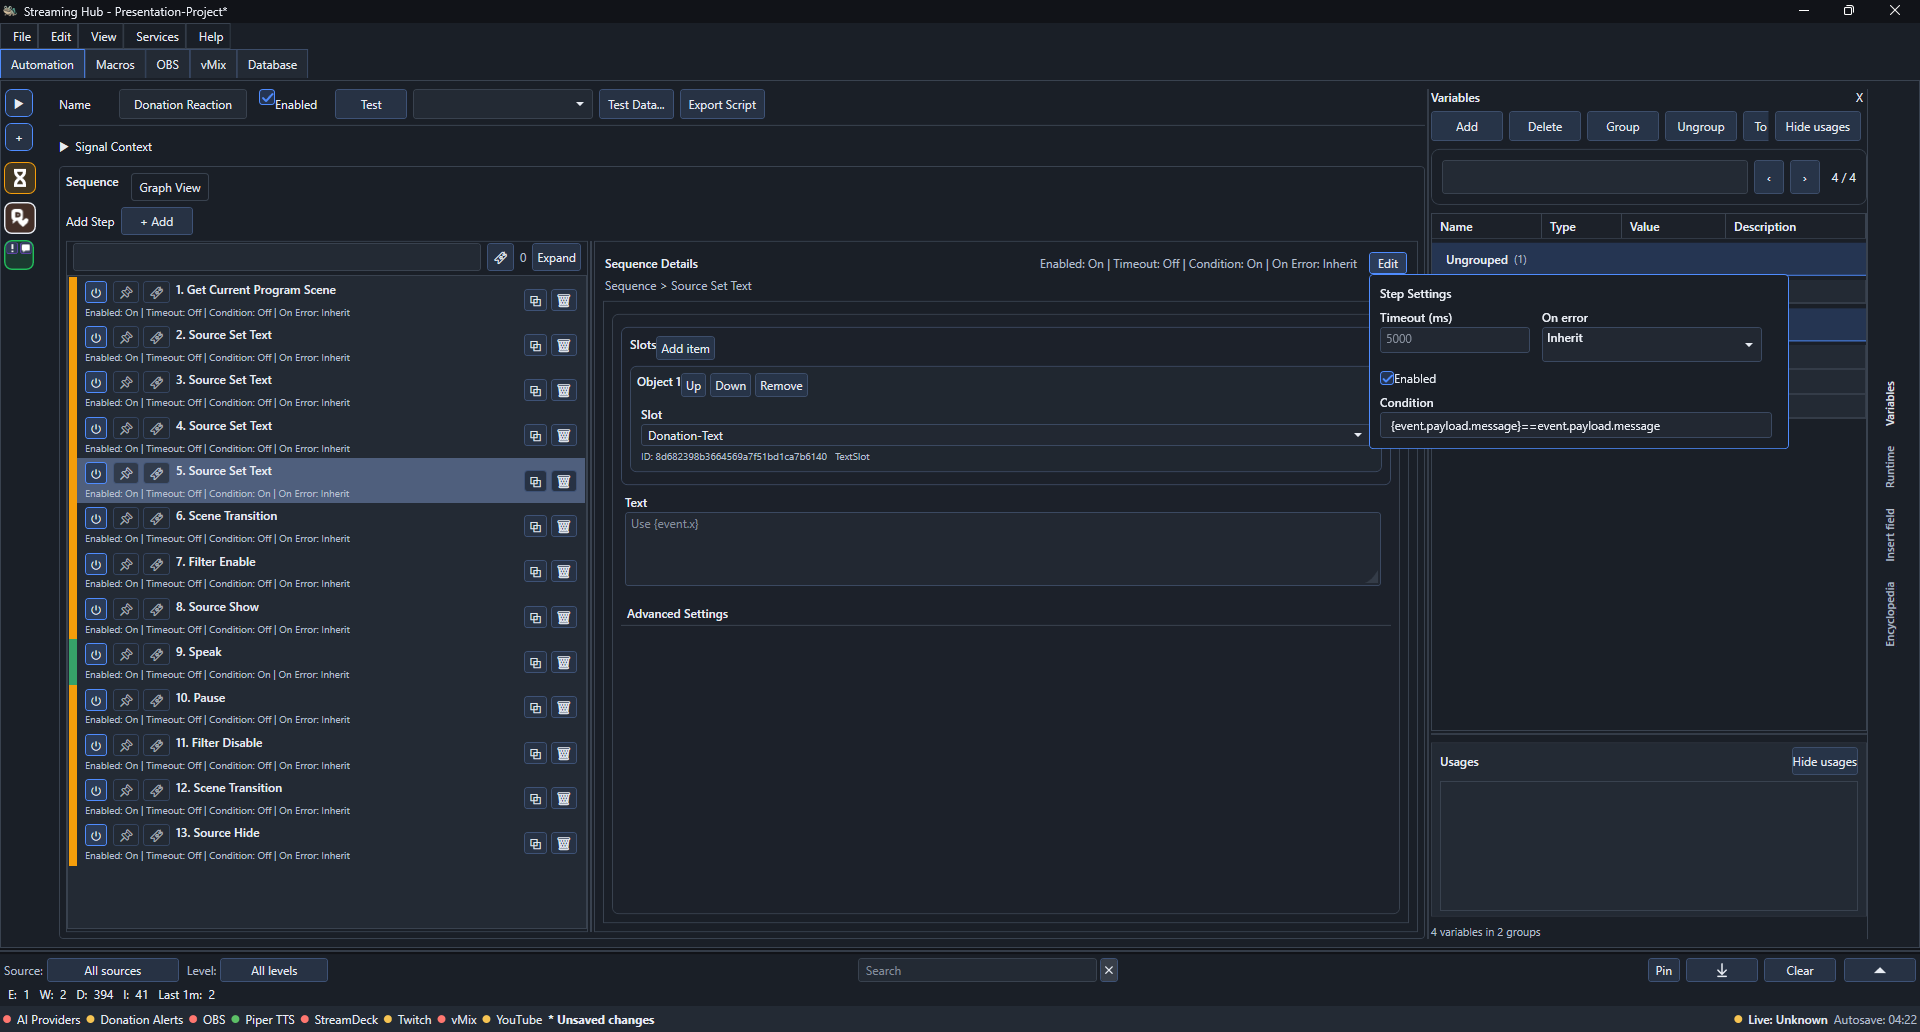Viewport: 1920px width, 1032px height.
Task: Toggle power on step 1 Get Current Program Scene
Action: pyautogui.click(x=96, y=293)
